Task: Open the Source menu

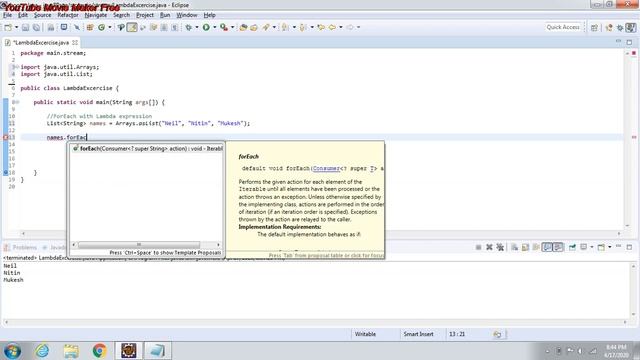Action: click(42, 15)
